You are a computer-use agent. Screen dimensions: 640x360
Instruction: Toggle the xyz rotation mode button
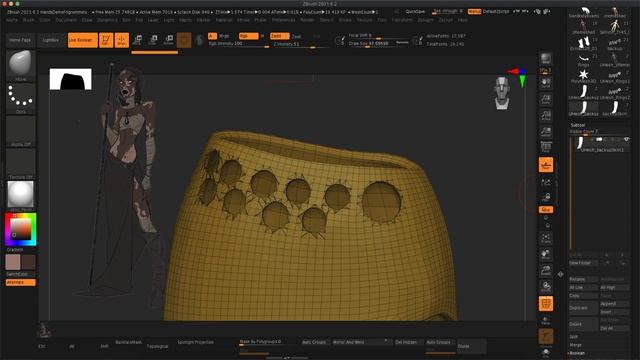tap(546, 209)
